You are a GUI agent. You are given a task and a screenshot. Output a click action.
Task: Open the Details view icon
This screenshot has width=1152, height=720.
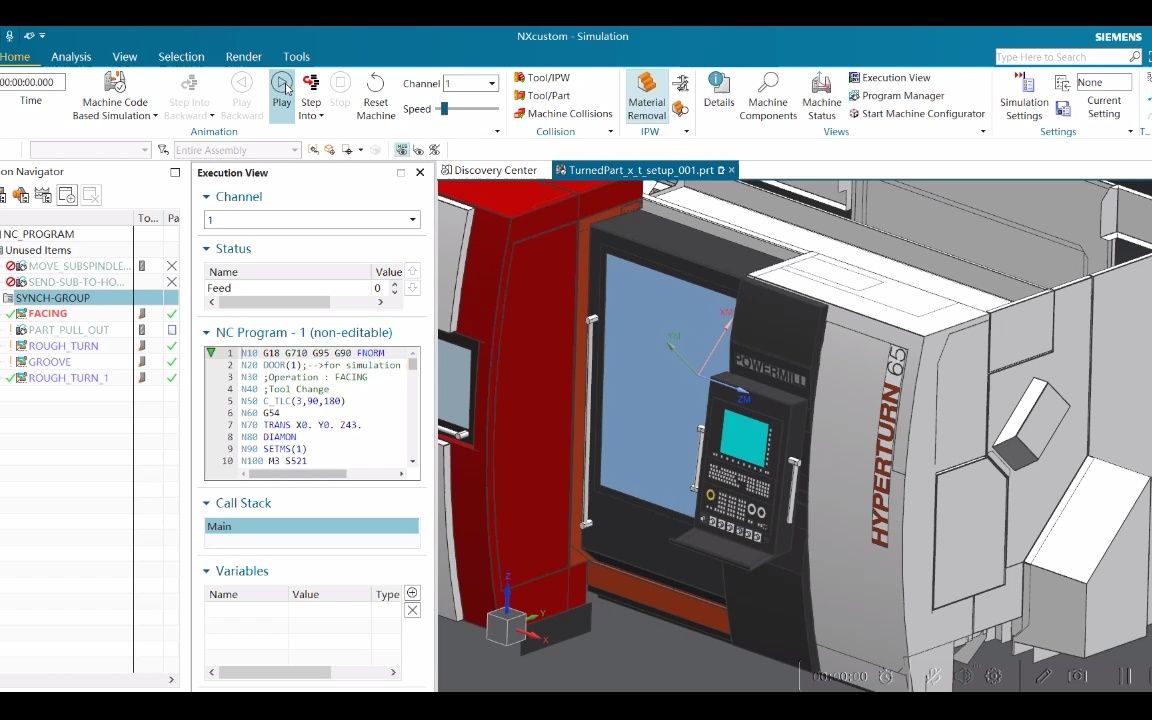(x=718, y=84)
